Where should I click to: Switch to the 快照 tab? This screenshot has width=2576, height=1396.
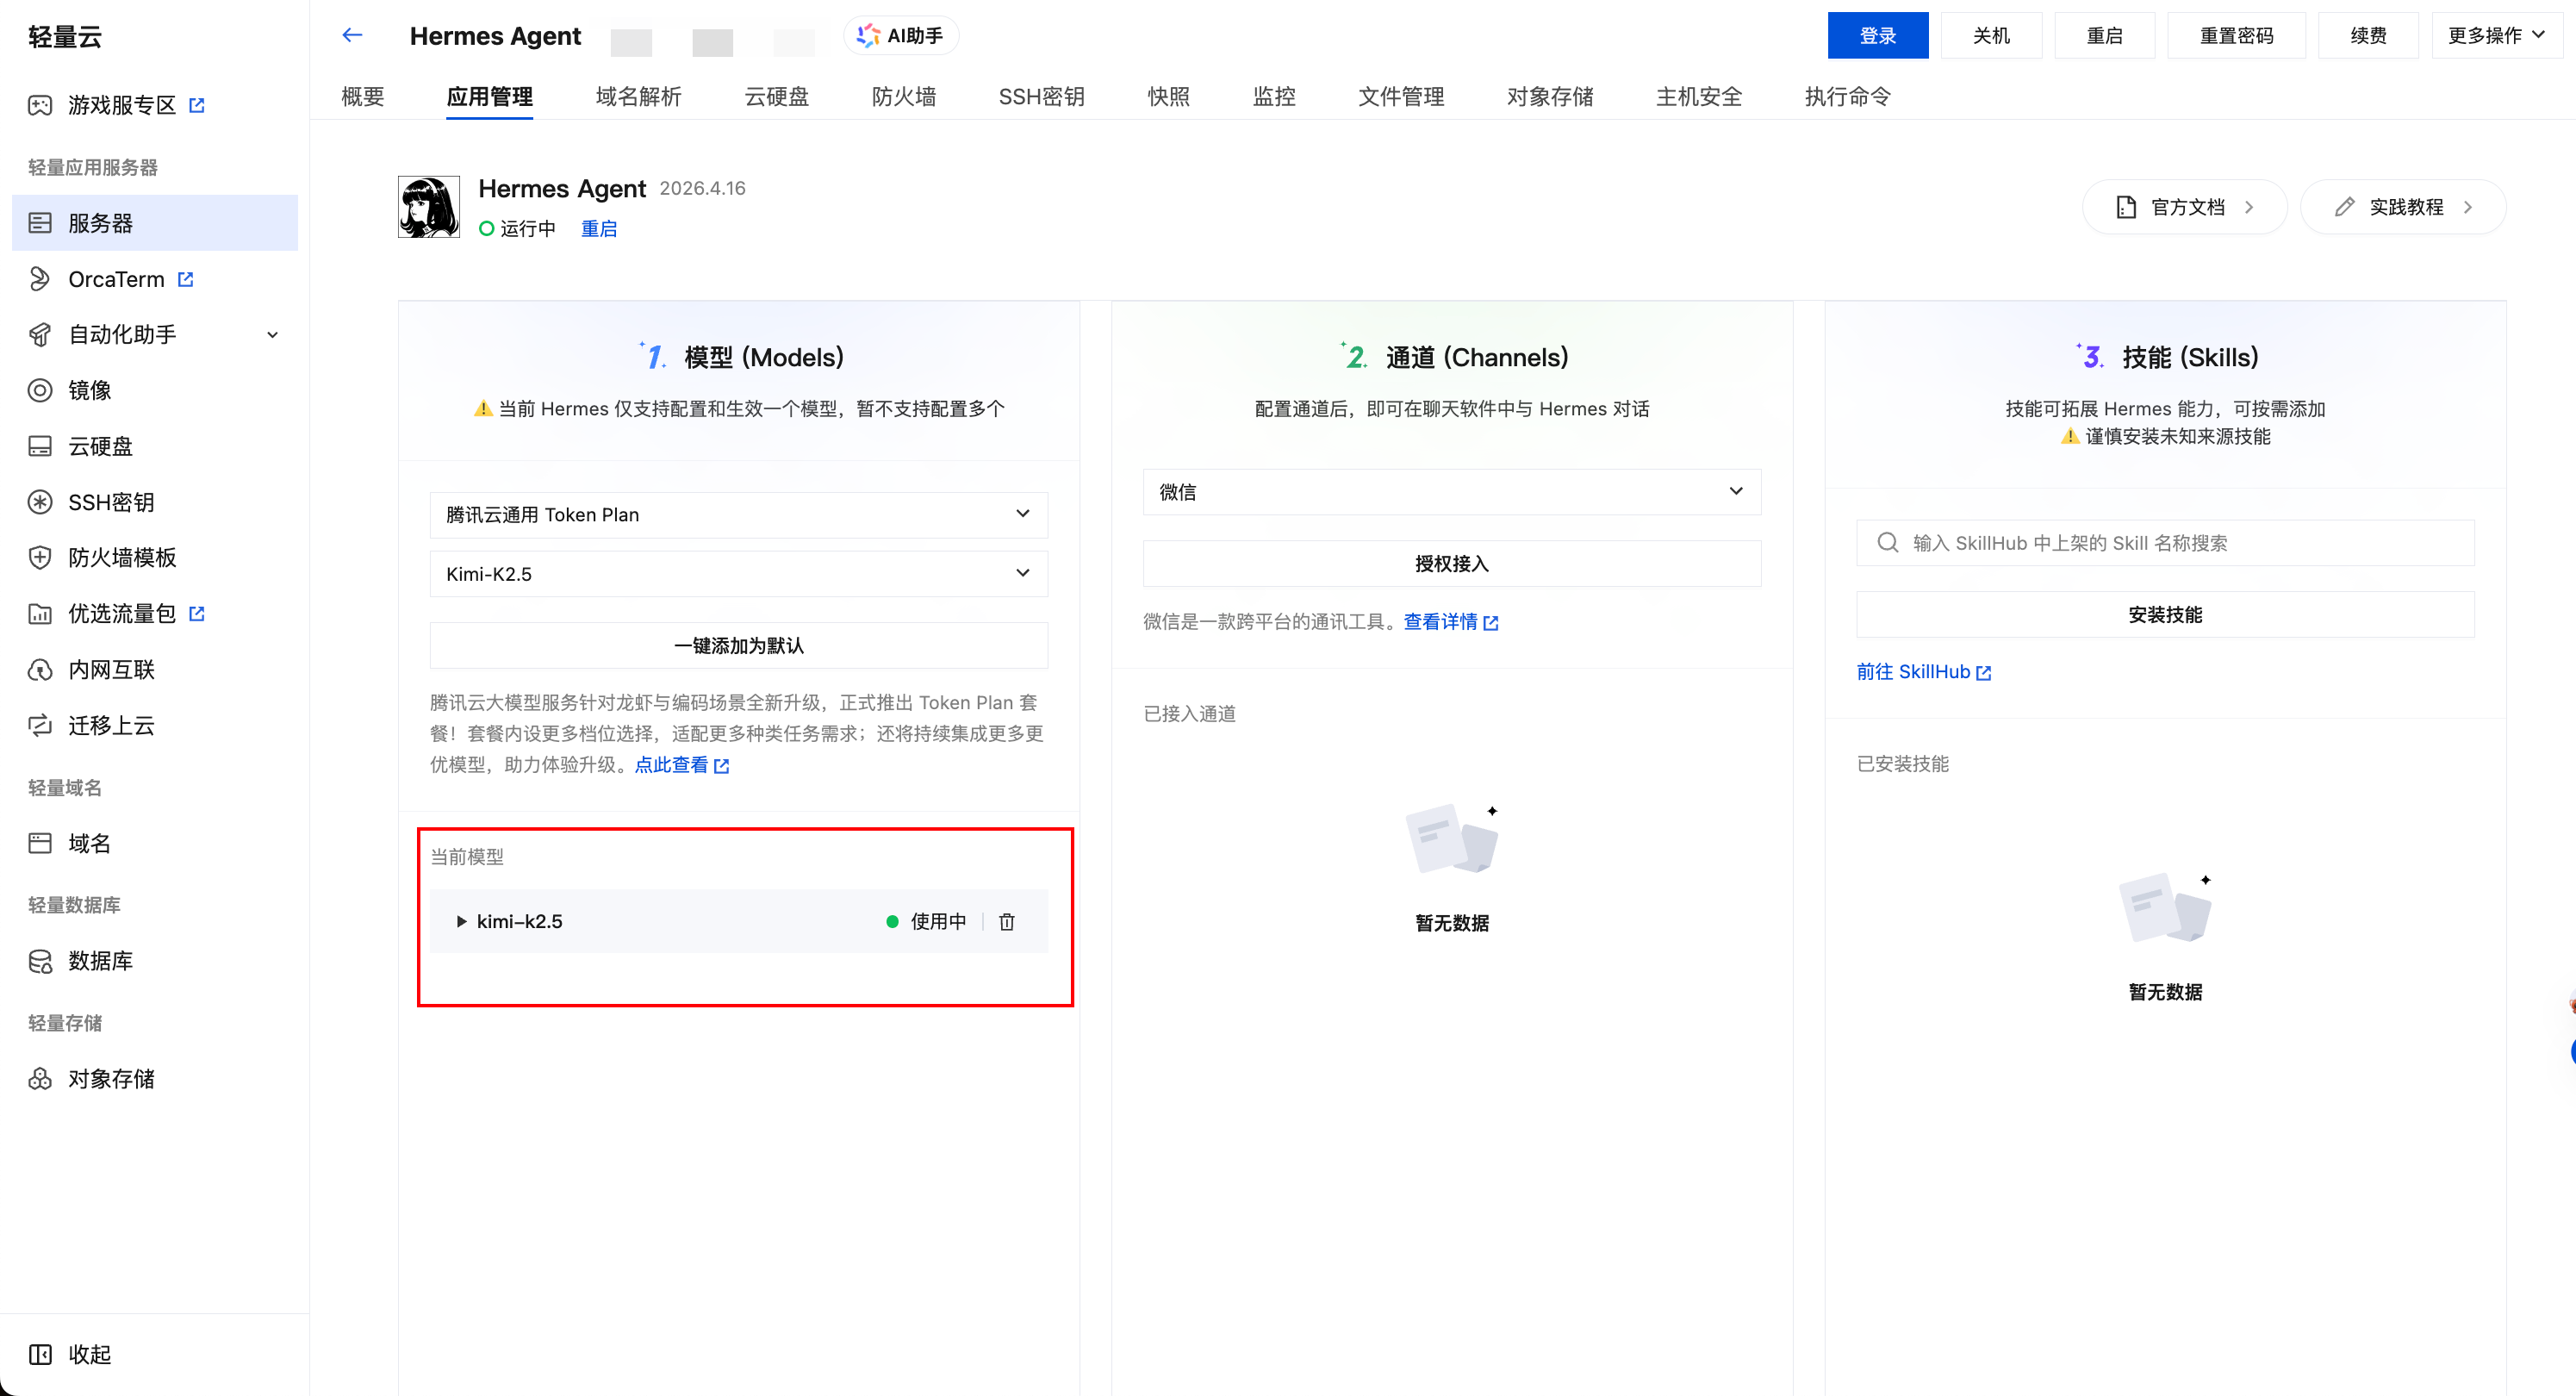tap(1168, 96)
